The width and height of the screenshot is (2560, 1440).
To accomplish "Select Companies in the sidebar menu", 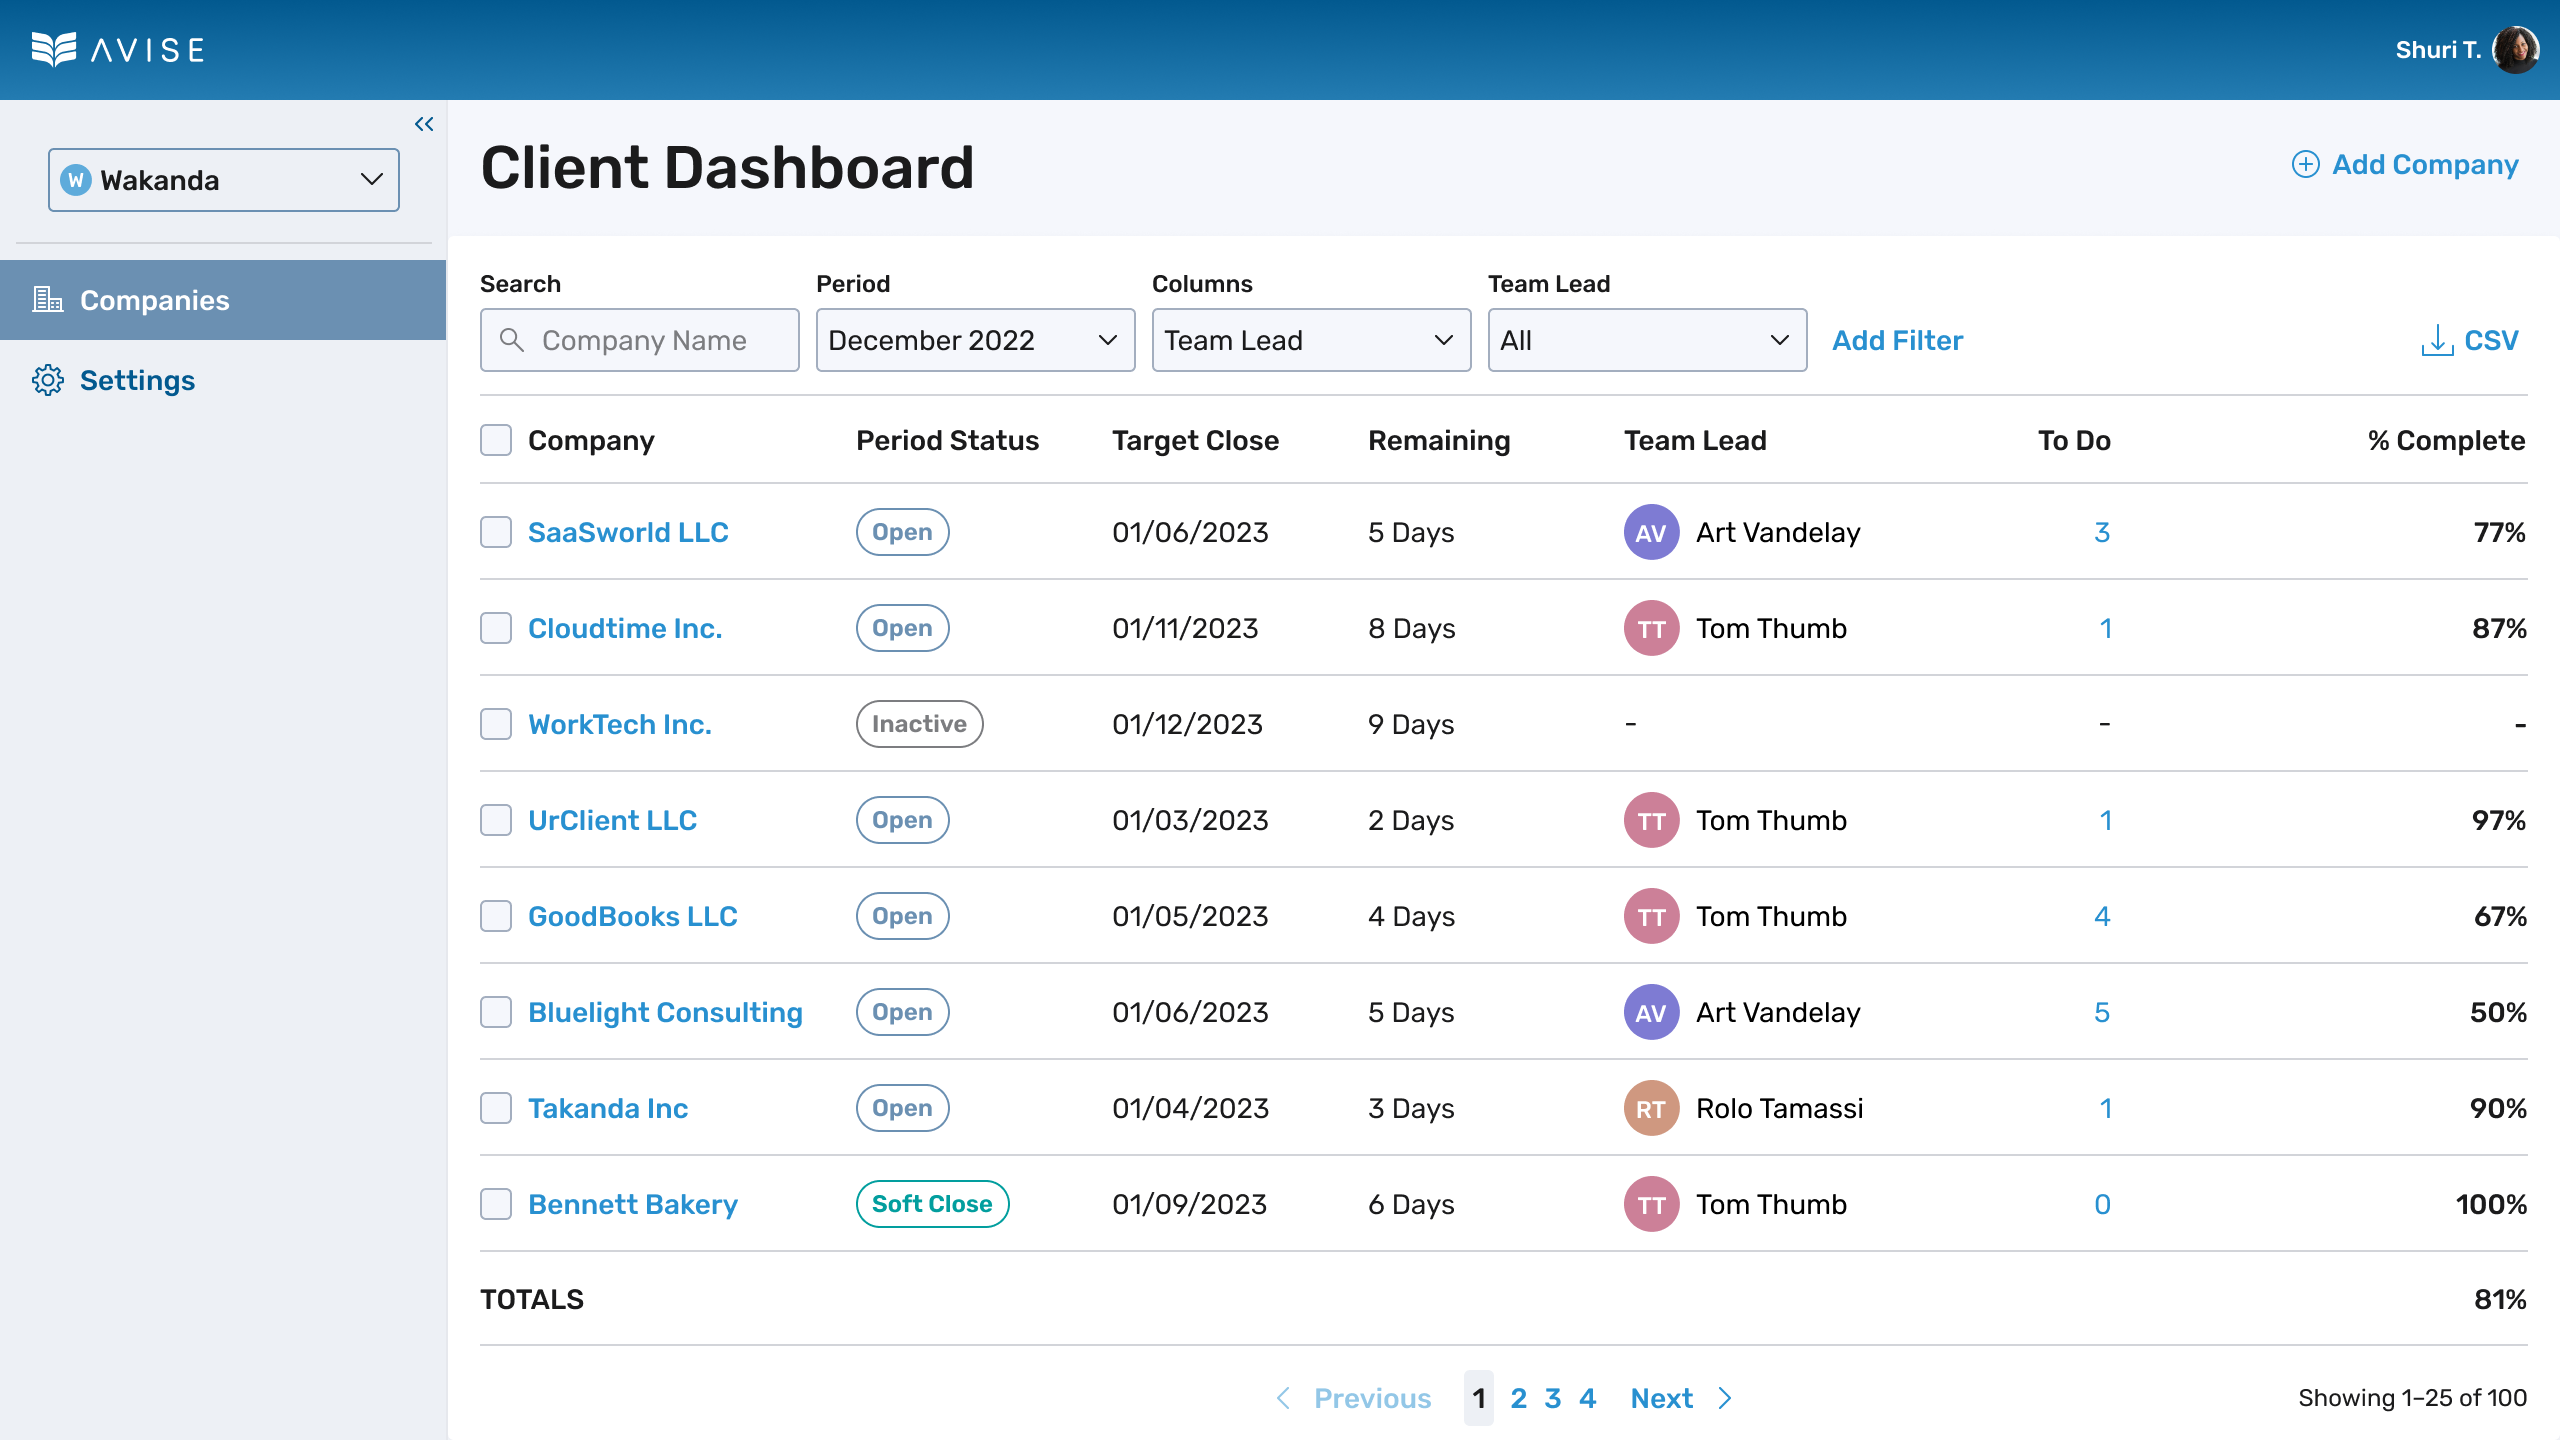I will pyautogui.click(x=154, y=299).
